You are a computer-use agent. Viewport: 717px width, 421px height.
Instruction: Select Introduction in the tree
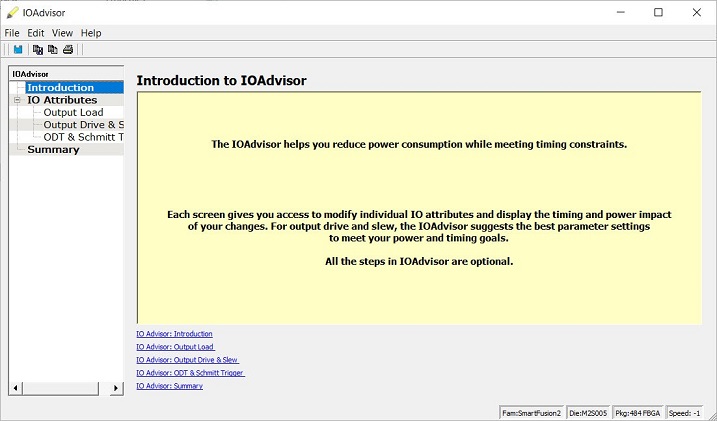click(60, 88)
